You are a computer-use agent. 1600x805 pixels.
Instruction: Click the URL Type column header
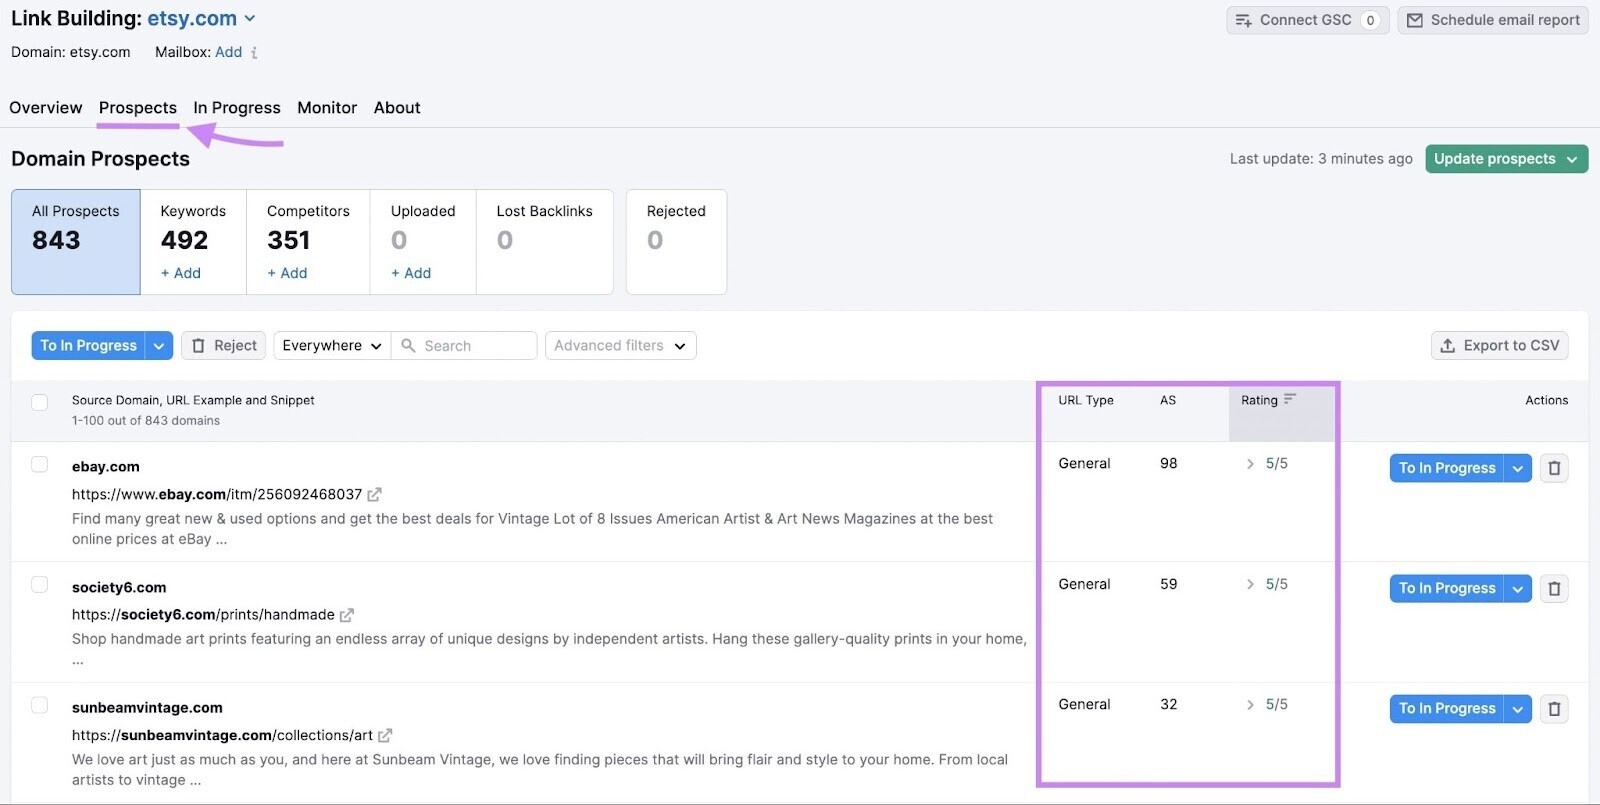[1086, 400]
